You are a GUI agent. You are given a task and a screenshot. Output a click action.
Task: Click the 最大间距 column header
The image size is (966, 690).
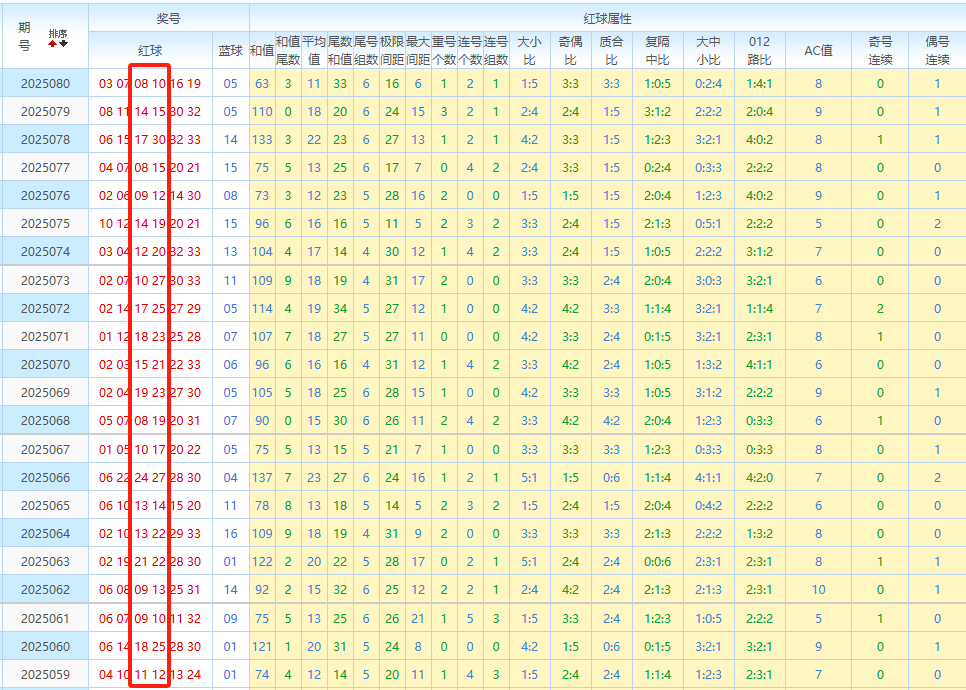pos(418,51)
